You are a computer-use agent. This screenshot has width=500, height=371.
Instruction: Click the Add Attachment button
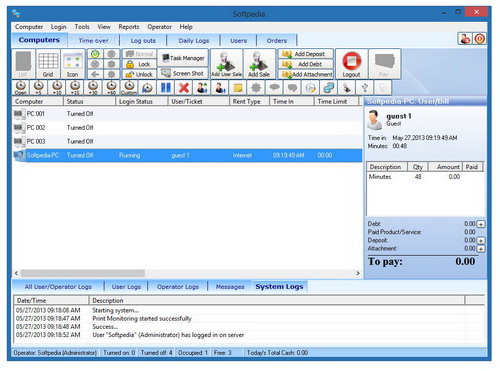click(306, 74)
